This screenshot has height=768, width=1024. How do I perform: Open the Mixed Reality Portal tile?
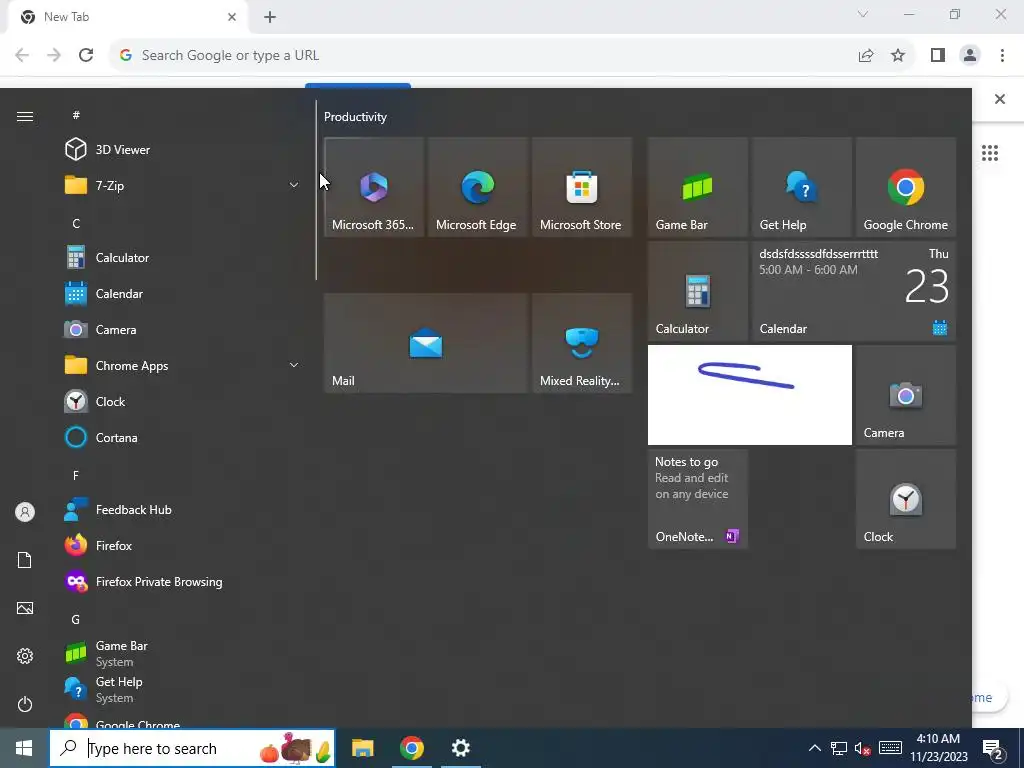581,343
